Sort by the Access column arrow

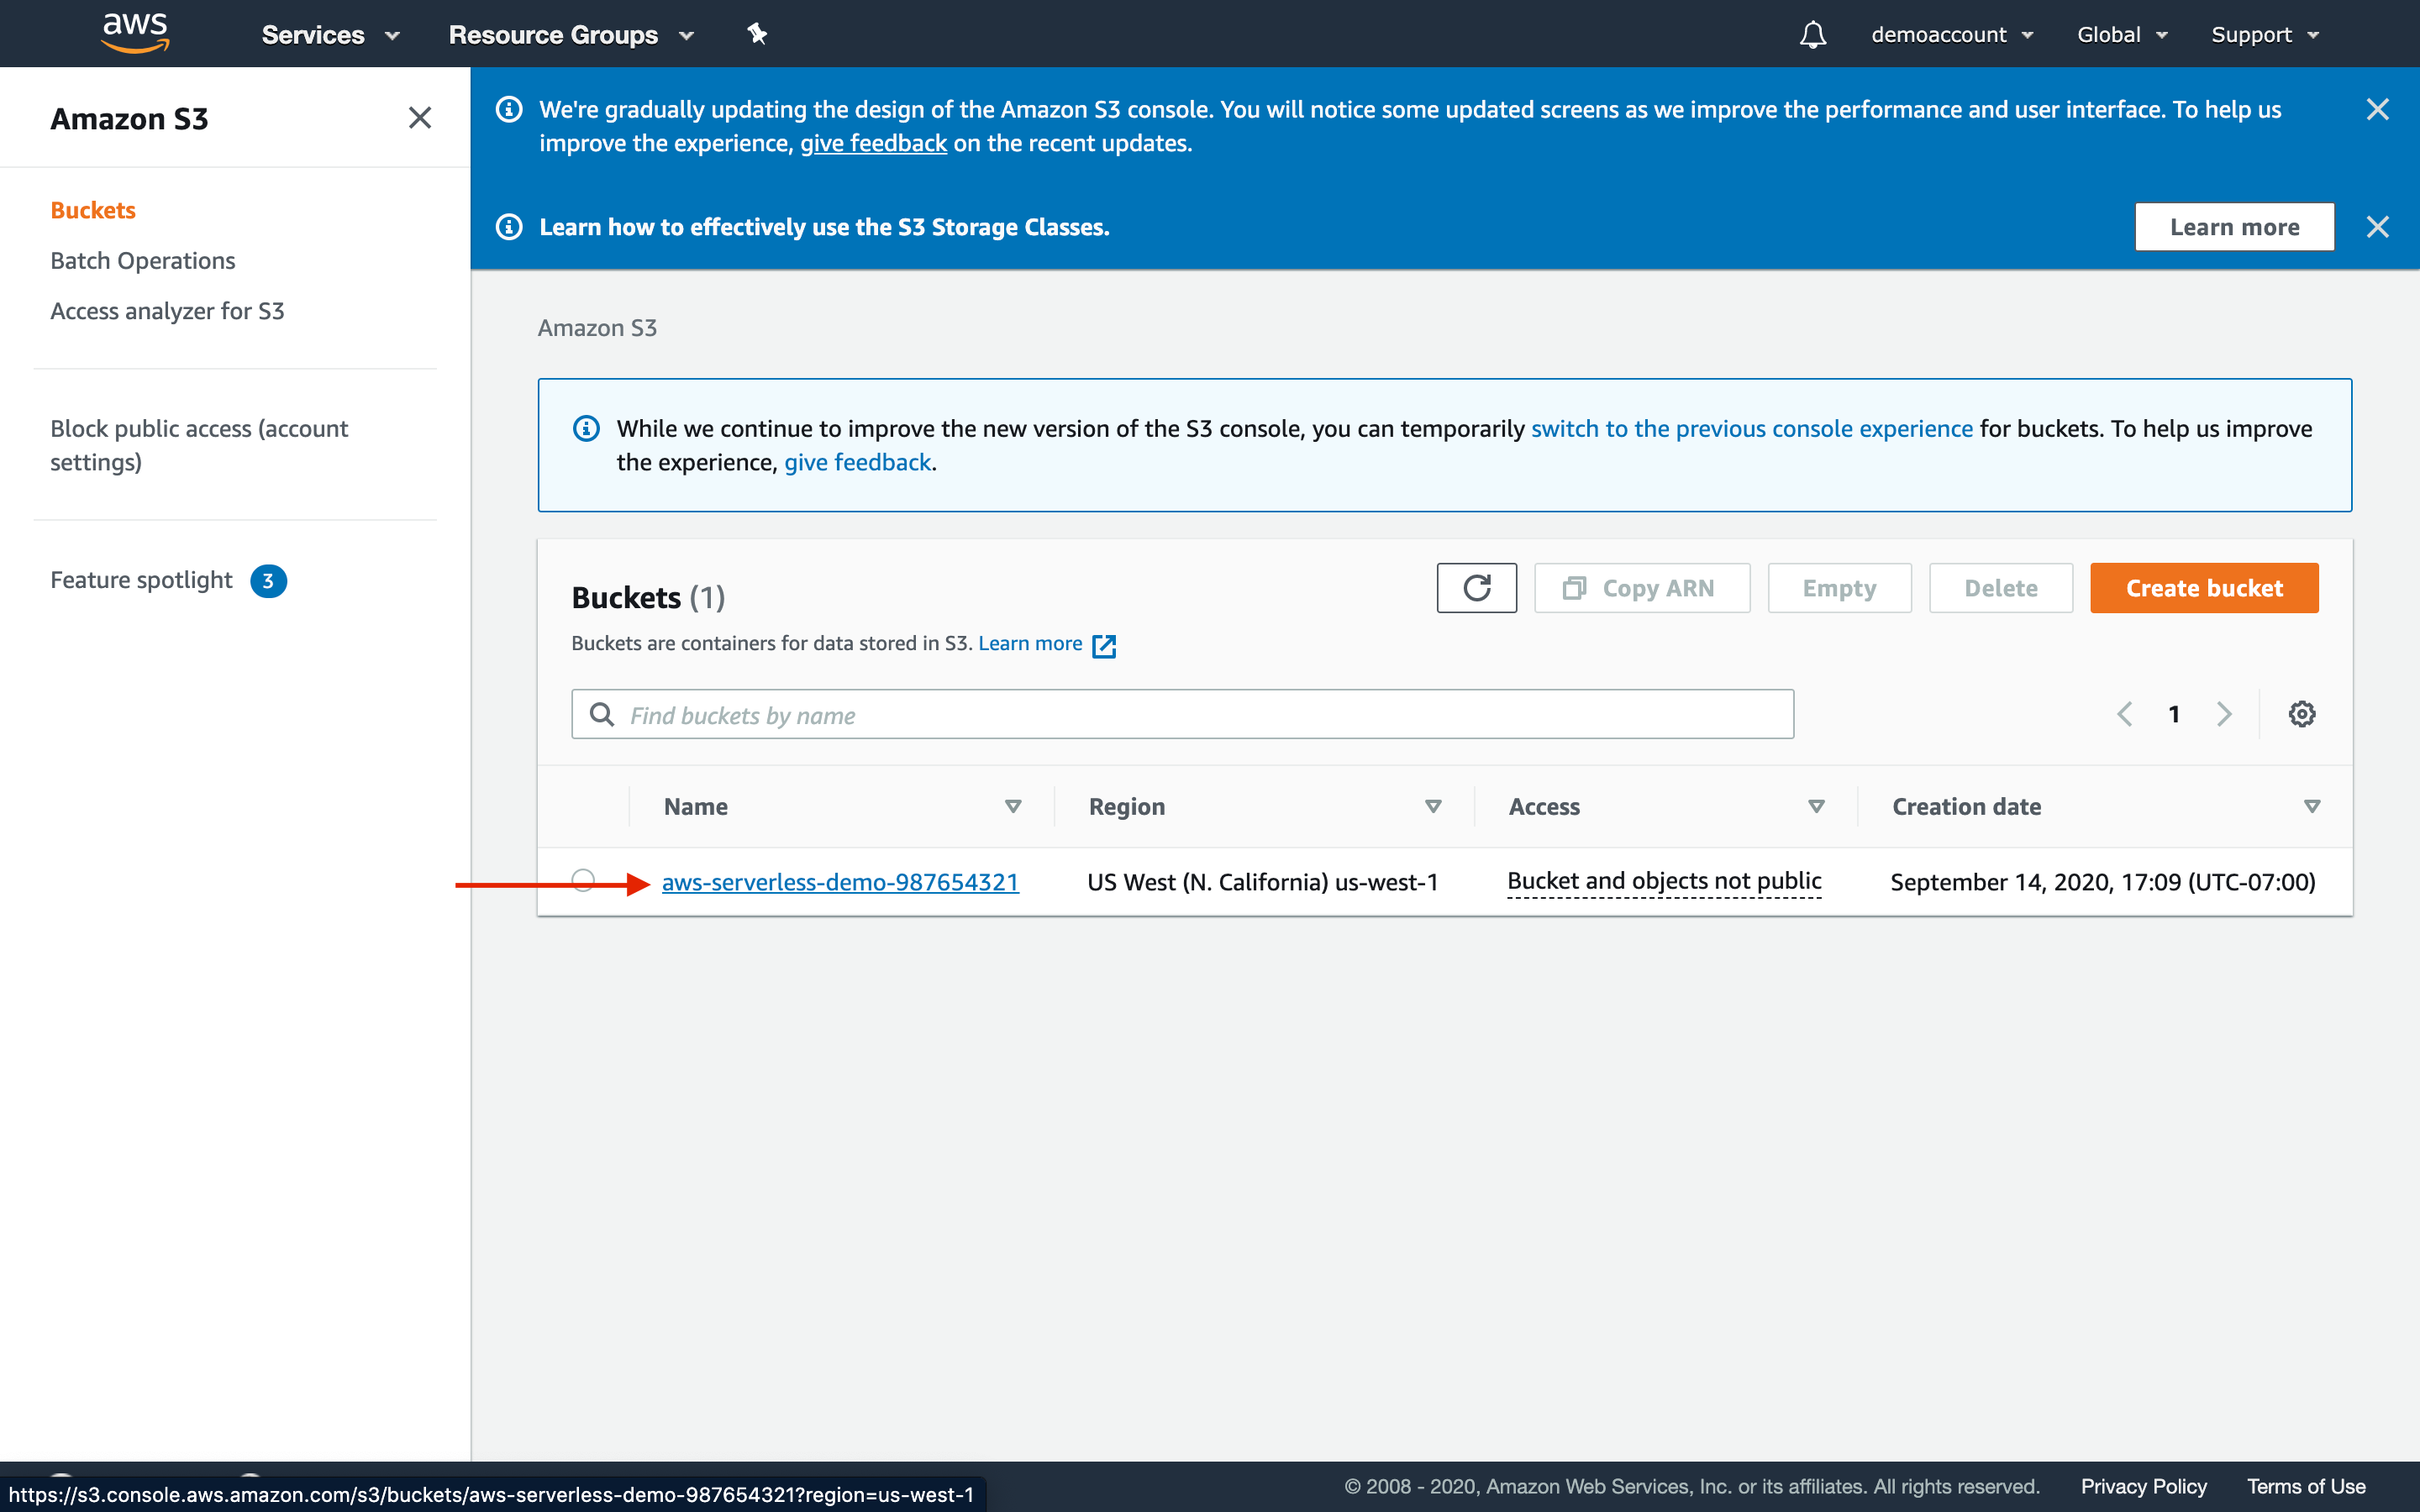[1817, 806]
